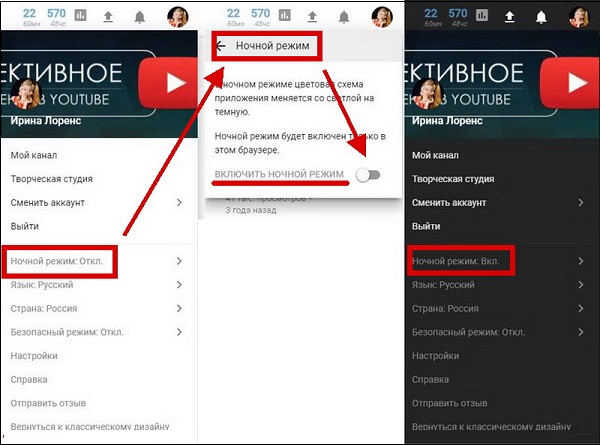Choose Выйти in the dark menu

click(x=426, y=226)
